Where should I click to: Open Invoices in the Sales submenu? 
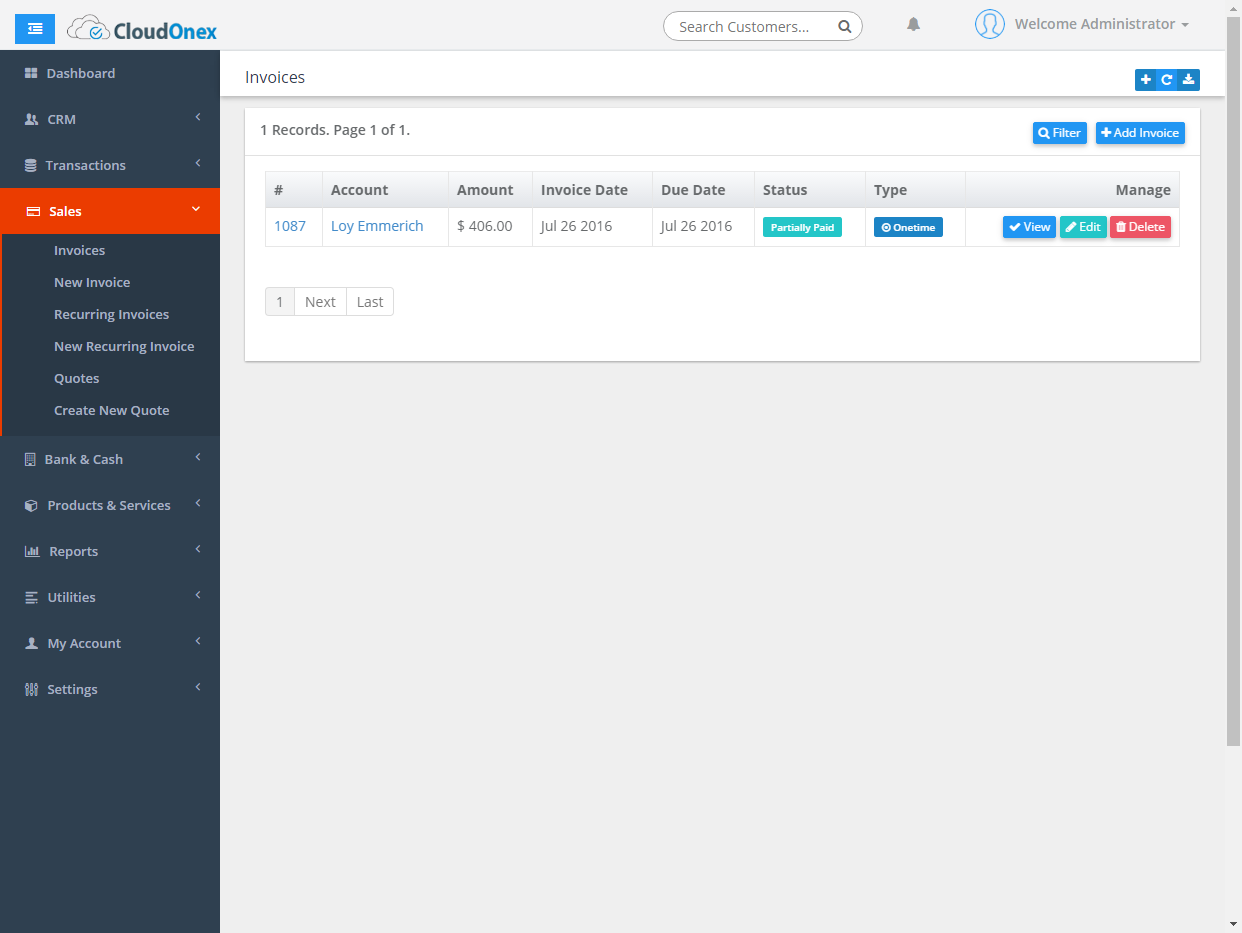point(79,251)
